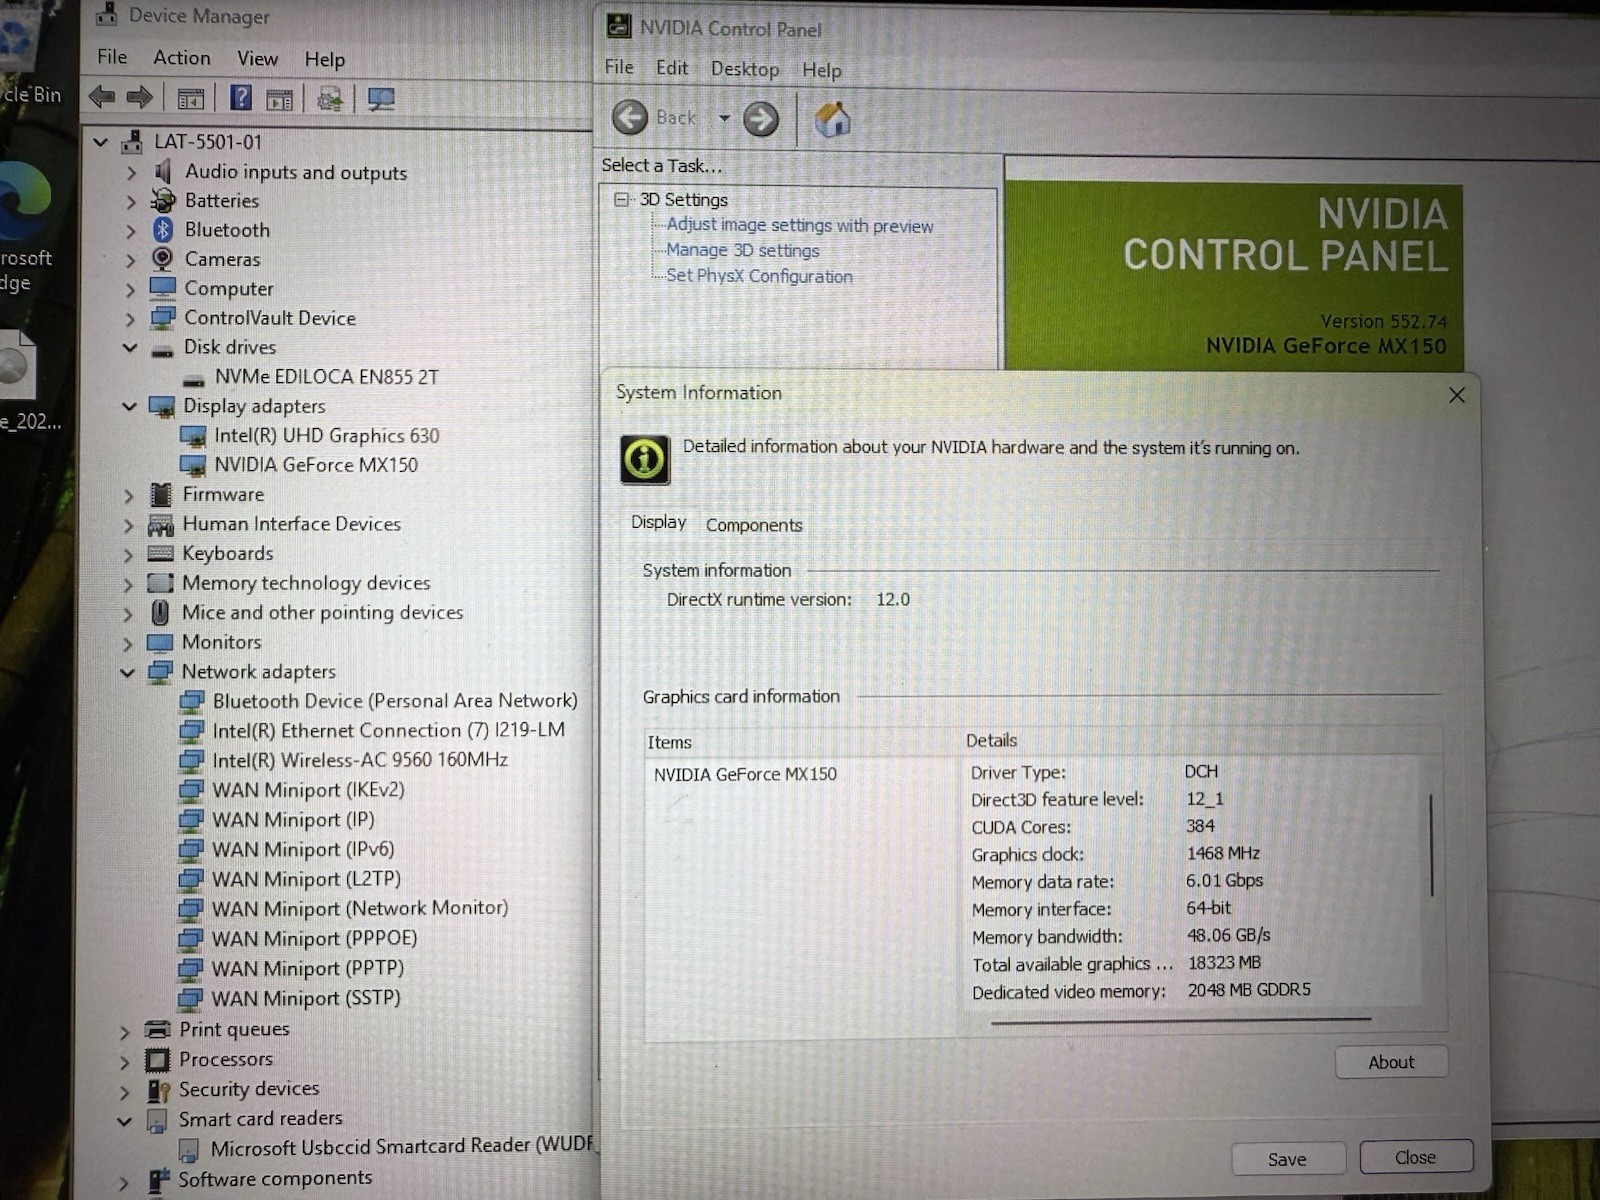Select the Display tab in System Information
The image size is (1600, 1200).
[658, 522]
